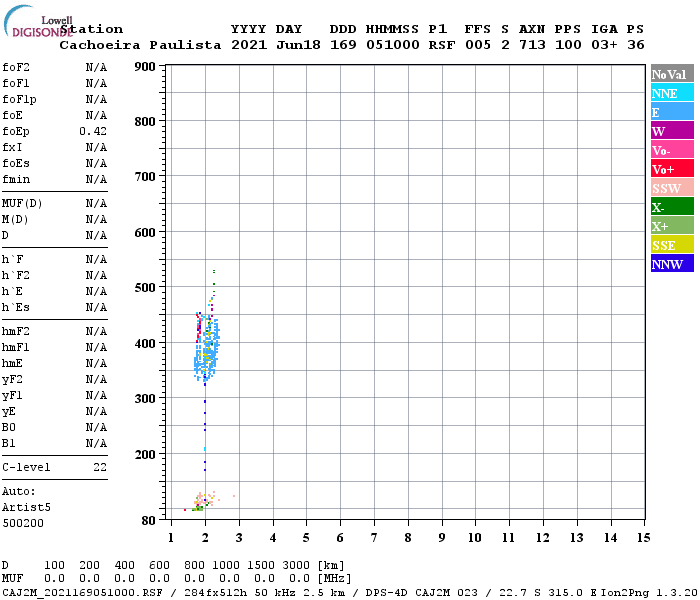Click the h`Es parameter label
The image size is (700, 600).
click(x=16, y=308)
